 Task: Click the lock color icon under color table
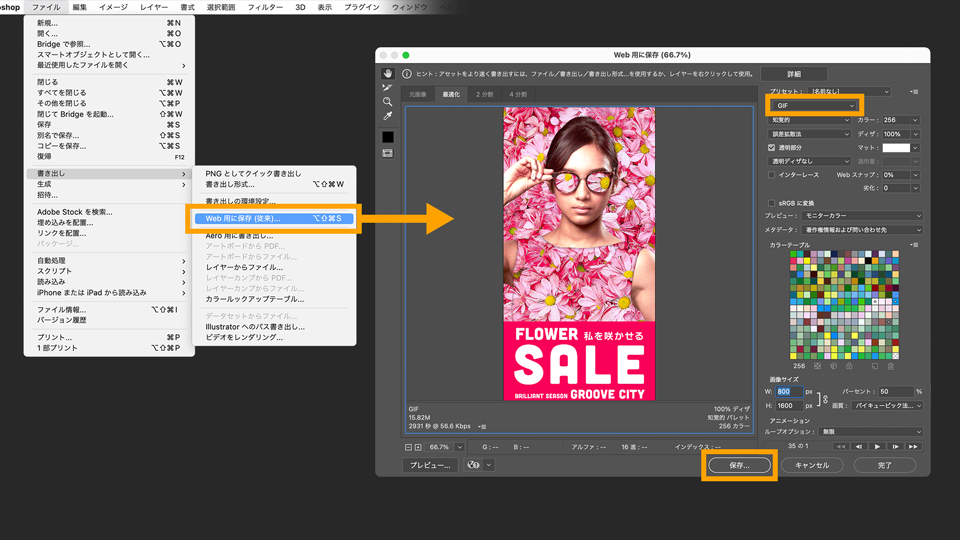[x=849, y=366]
